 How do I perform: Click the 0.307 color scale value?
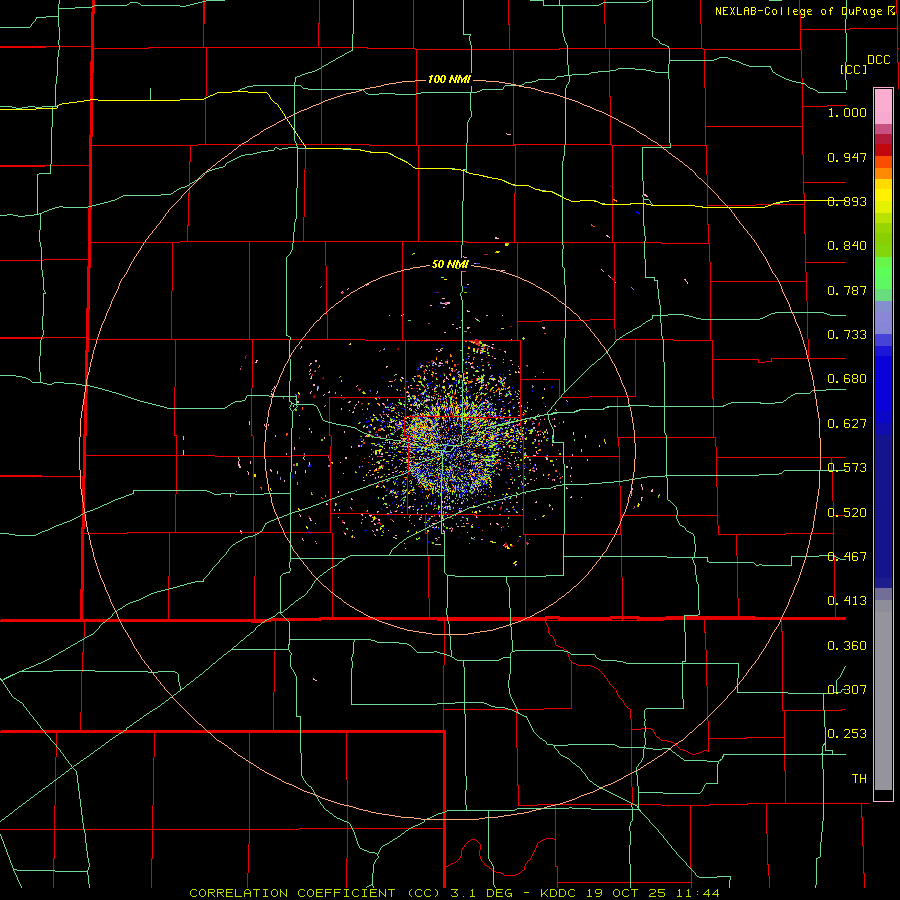pos(847,690)
